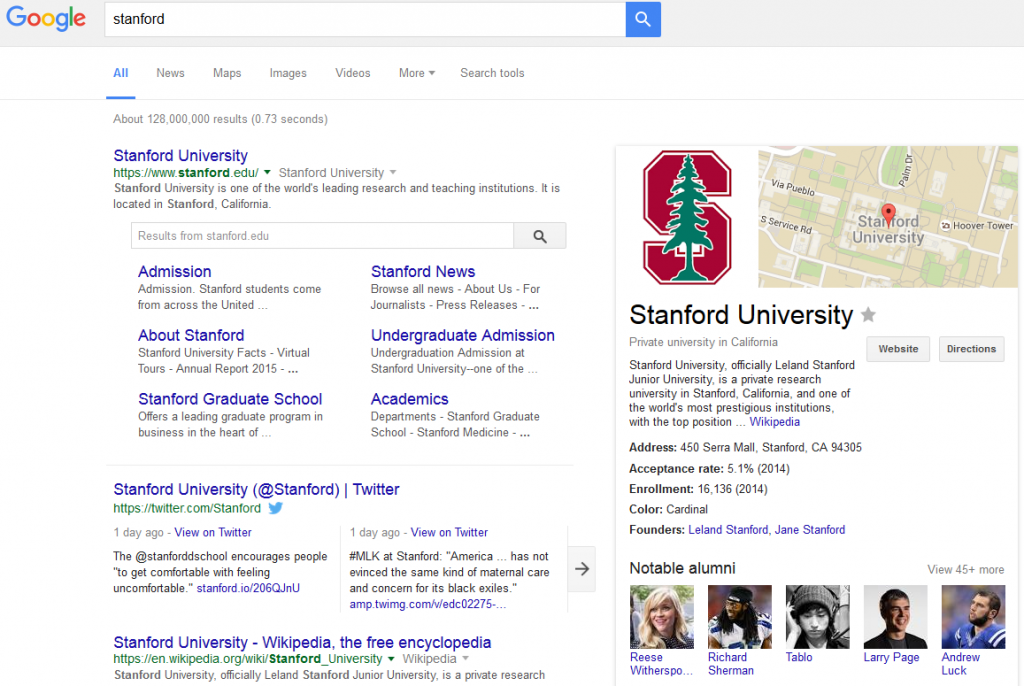Click the blue search magnifying glass button
The height and width of the screenshot is (686, 1024).
[x=643, y=19]
